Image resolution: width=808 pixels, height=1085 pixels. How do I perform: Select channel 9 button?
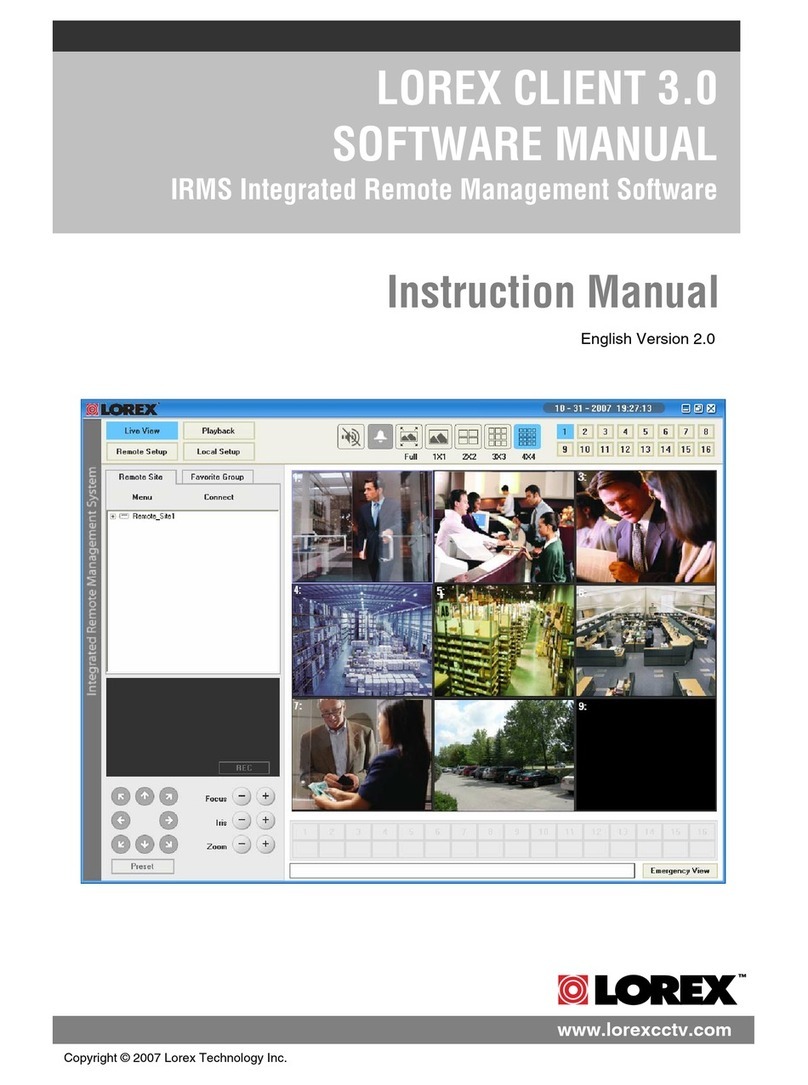pos(564,449)
